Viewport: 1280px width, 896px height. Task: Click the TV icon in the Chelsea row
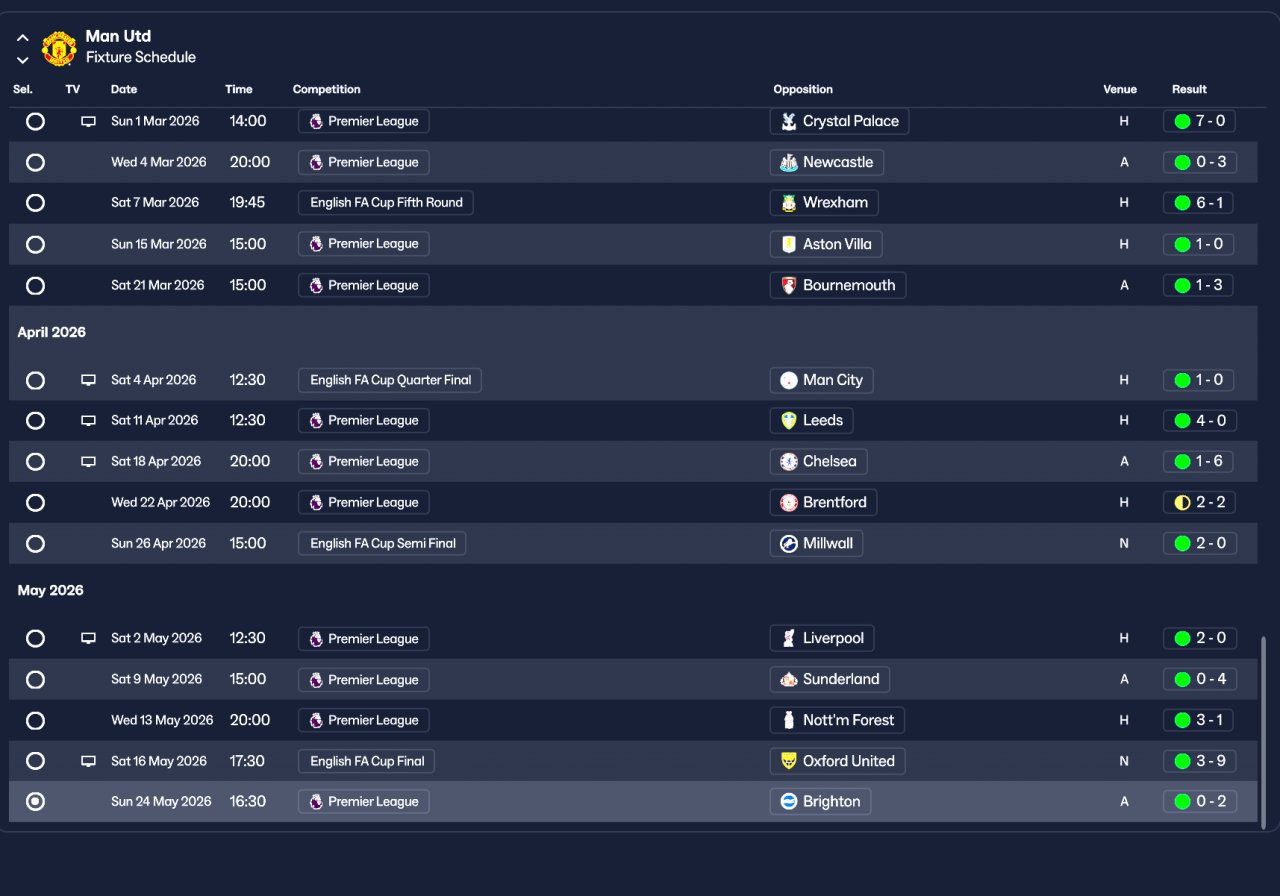[x=88, y=462]
